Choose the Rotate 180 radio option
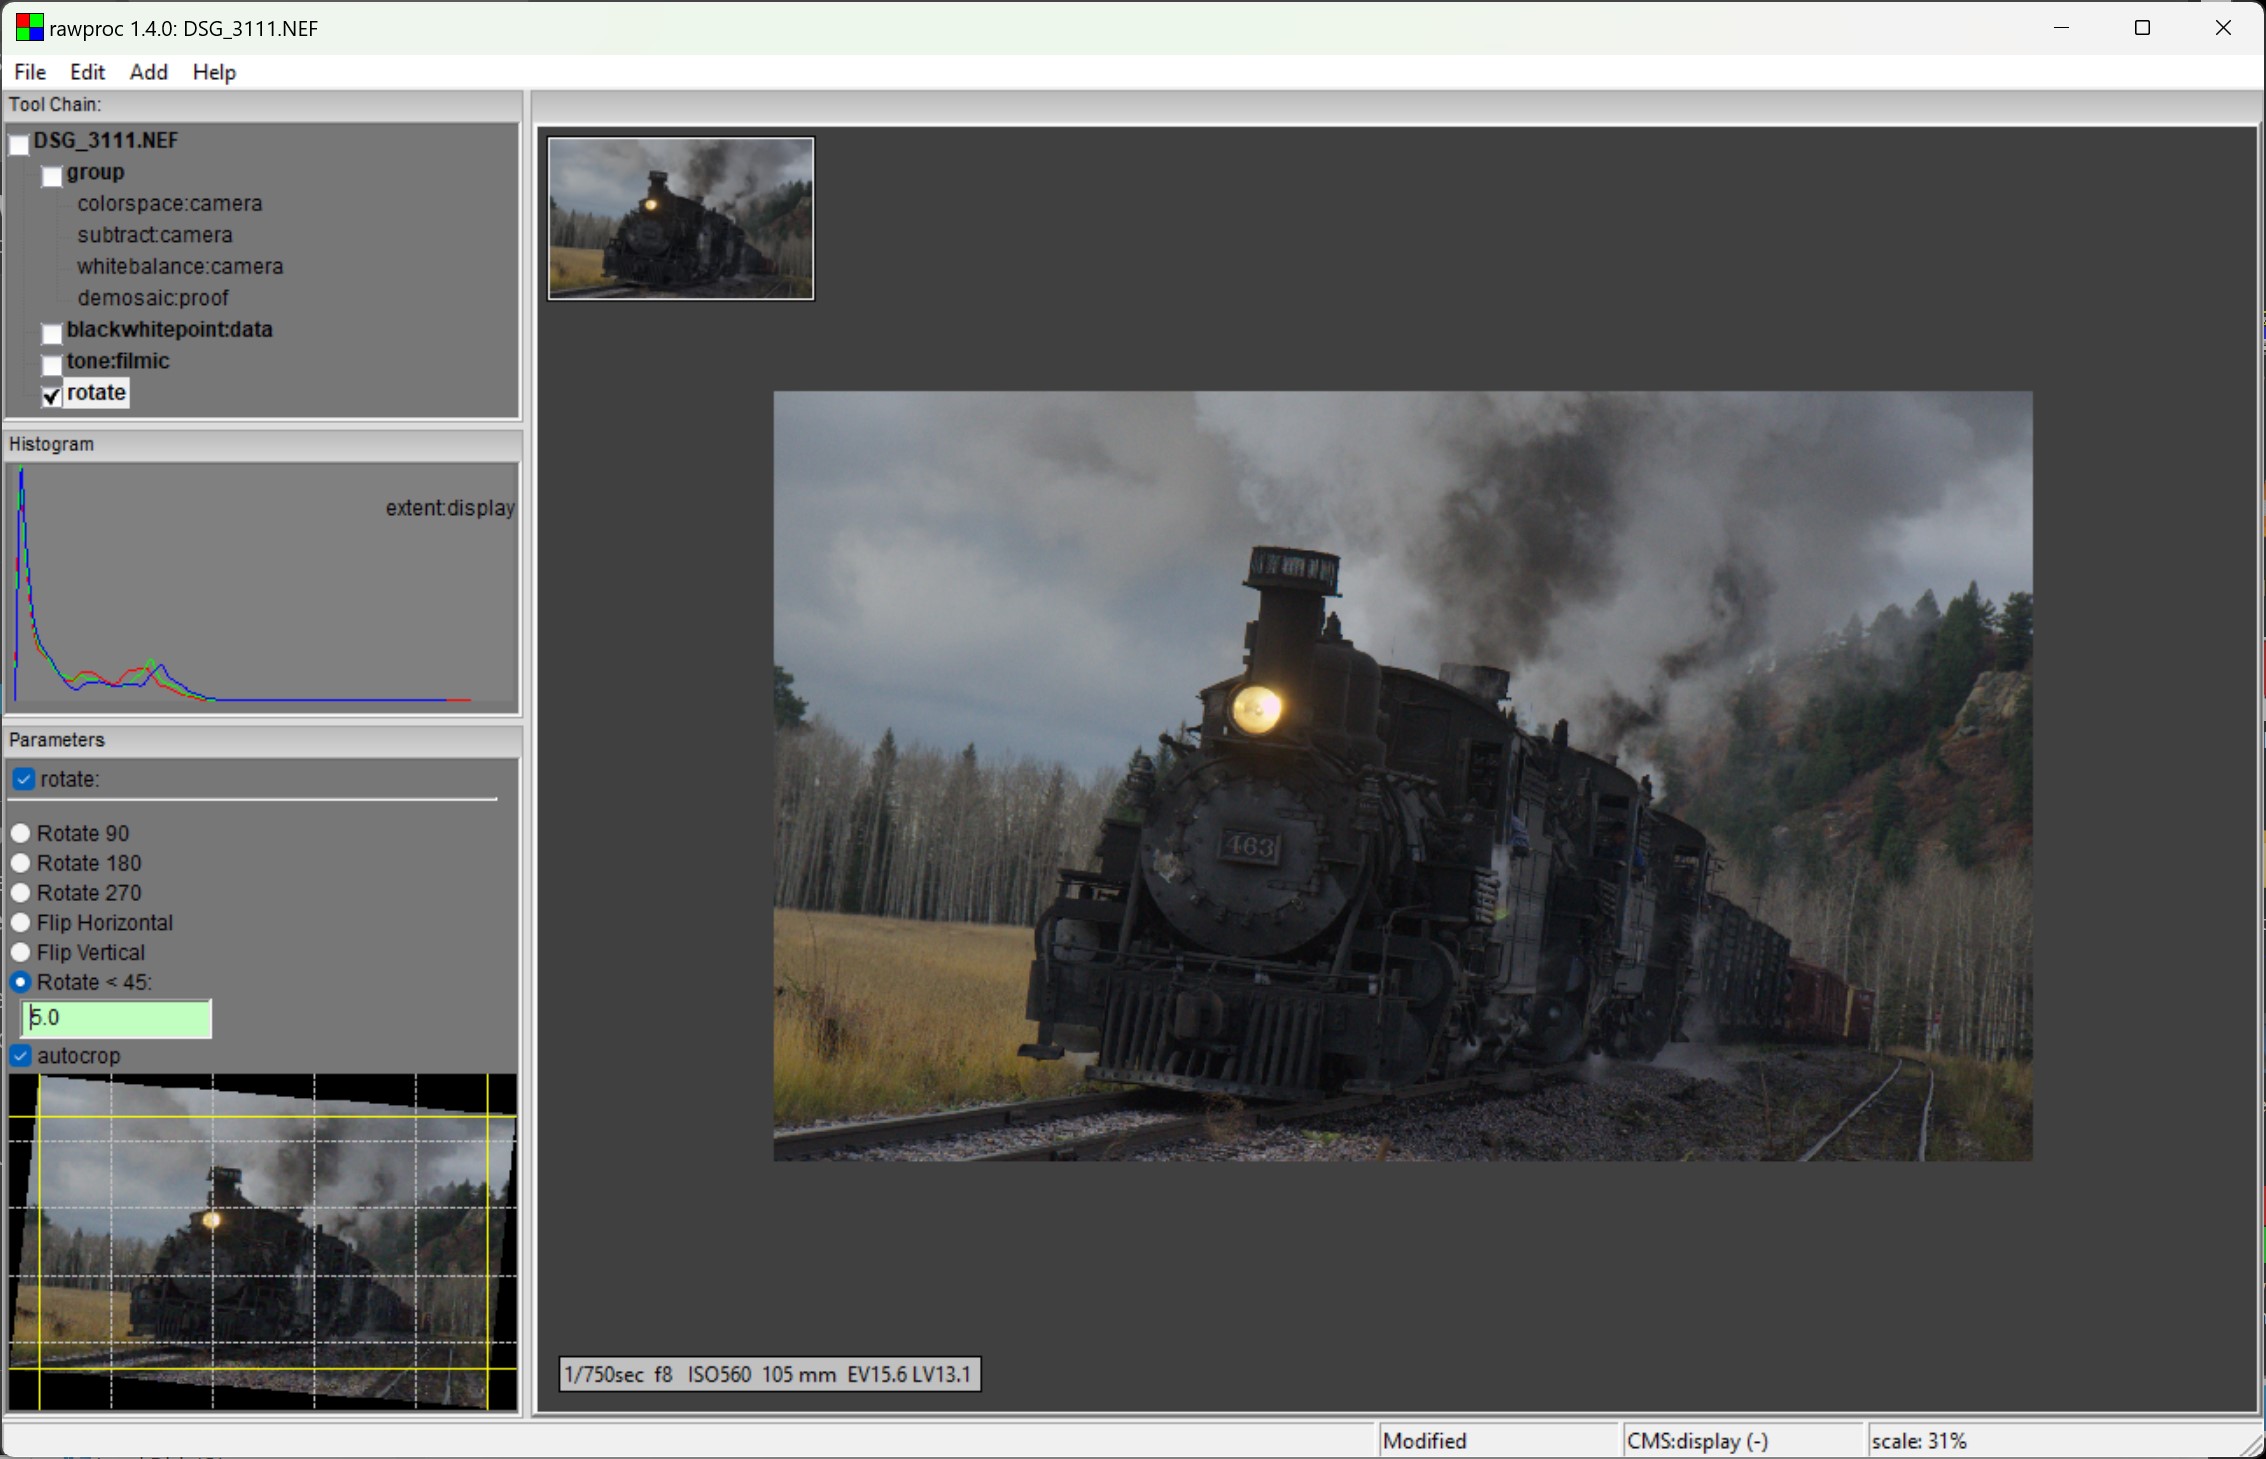Screen dimensions: 2266x1459 [20, 863]
